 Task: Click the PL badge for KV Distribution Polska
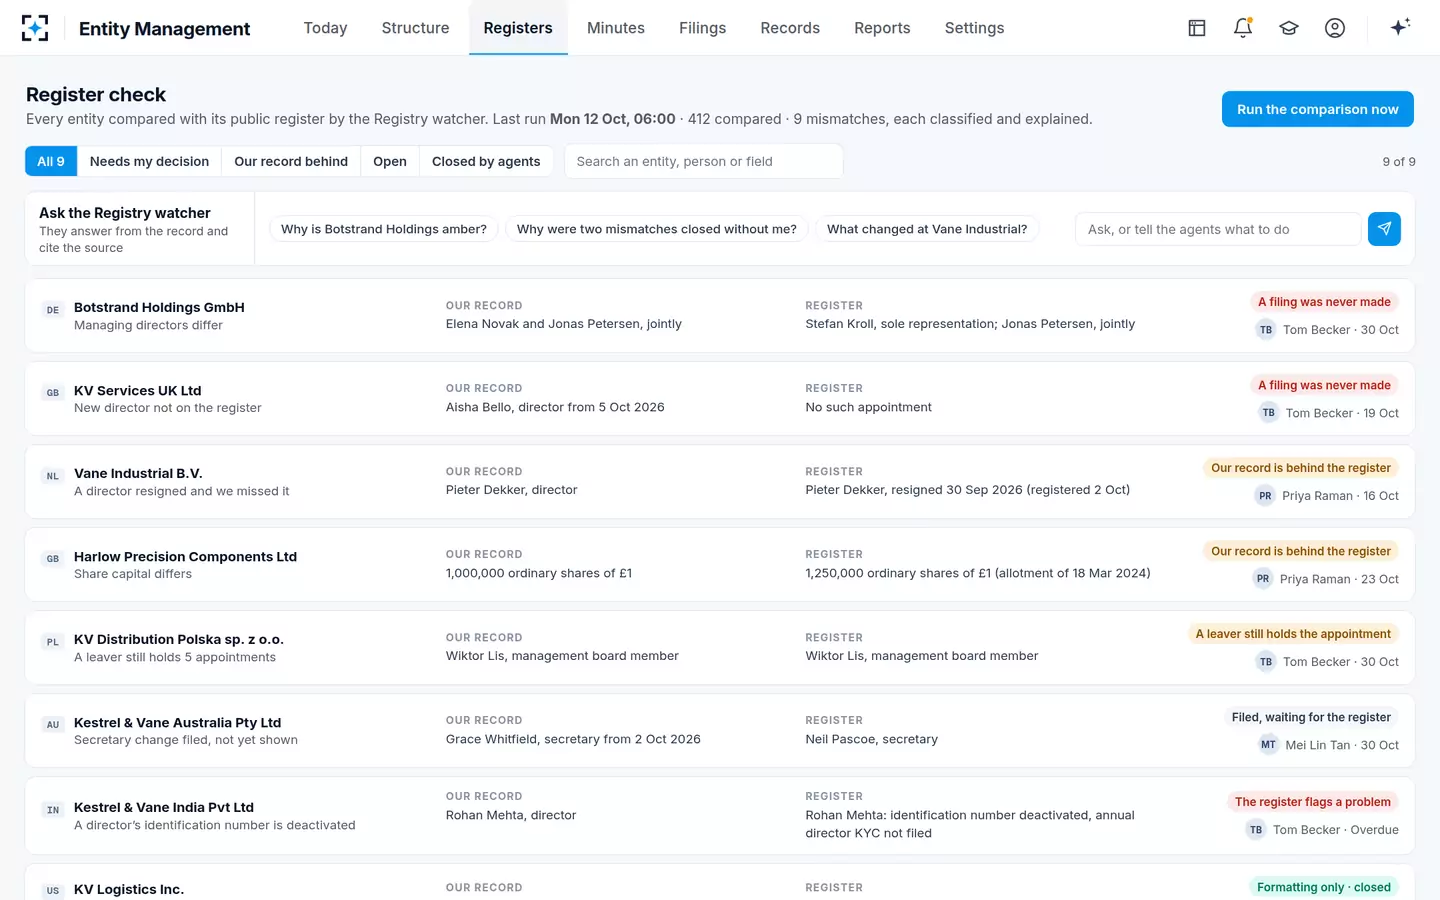point(53,642)
